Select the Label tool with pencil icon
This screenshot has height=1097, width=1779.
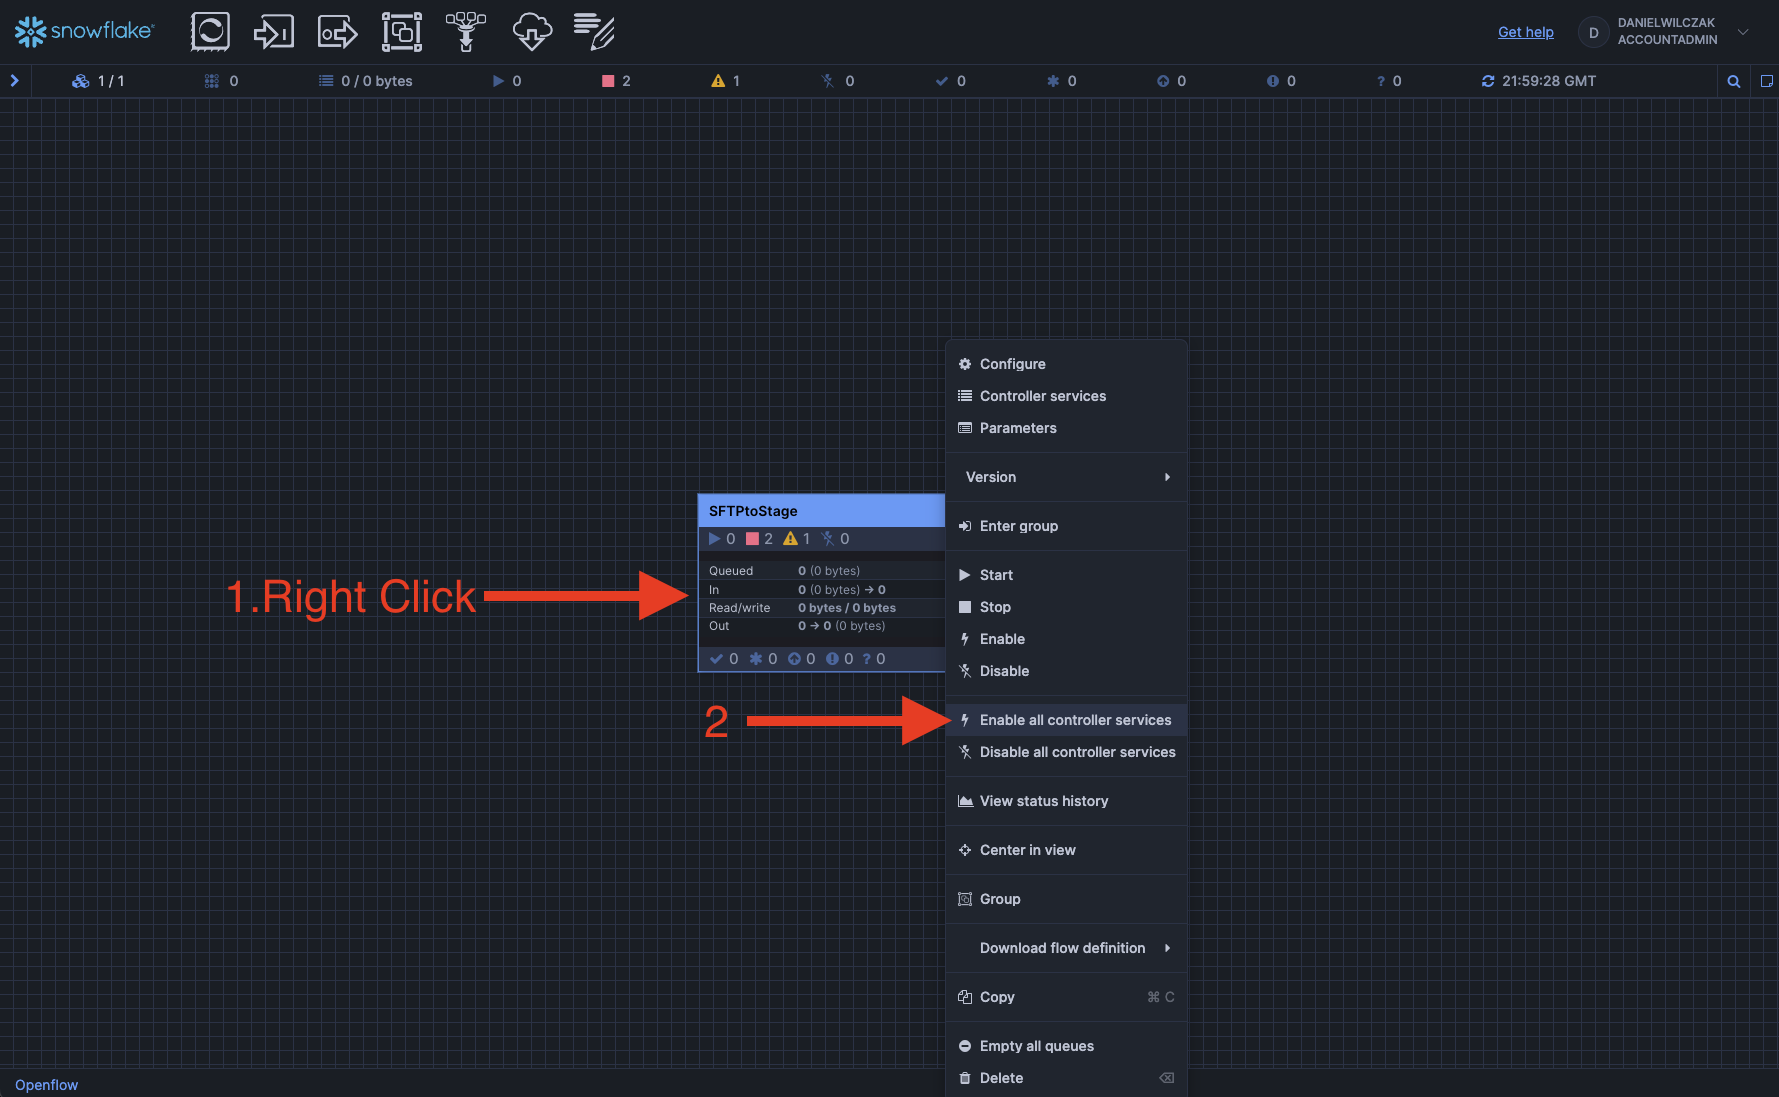coord(594,32)
